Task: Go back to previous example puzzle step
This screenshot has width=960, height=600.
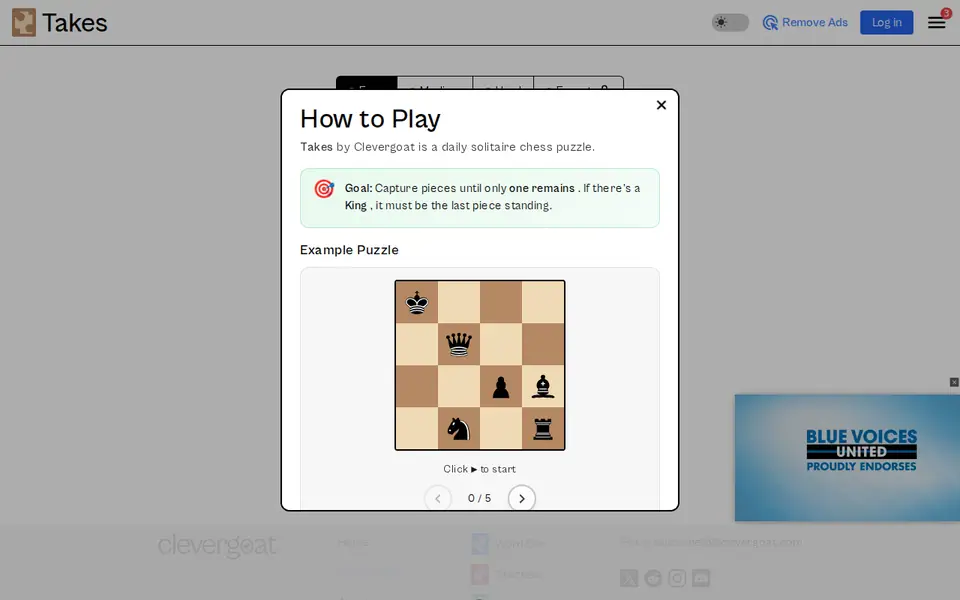Action: (x=438, y=498)
